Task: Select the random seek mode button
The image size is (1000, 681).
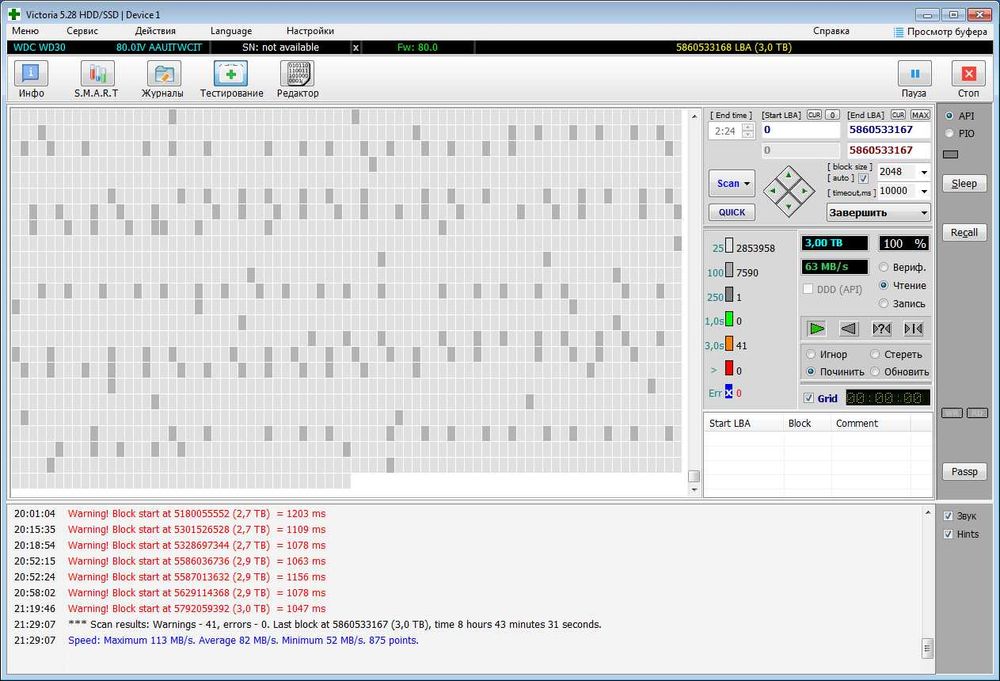Action: pos(881,328)
